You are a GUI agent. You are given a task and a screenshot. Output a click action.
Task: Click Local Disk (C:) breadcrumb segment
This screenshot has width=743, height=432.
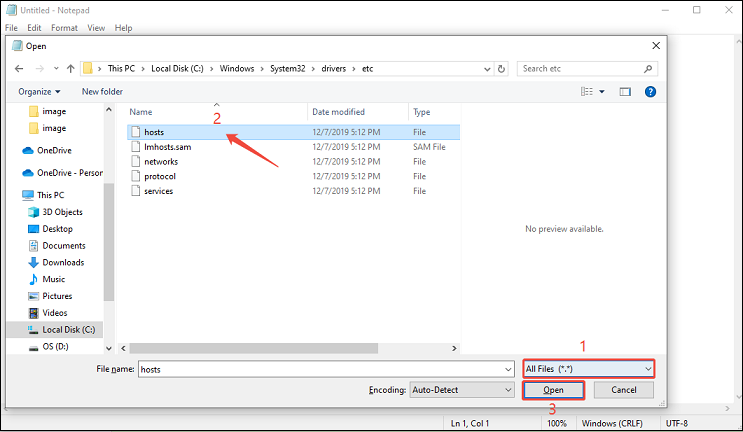[177, 69]
